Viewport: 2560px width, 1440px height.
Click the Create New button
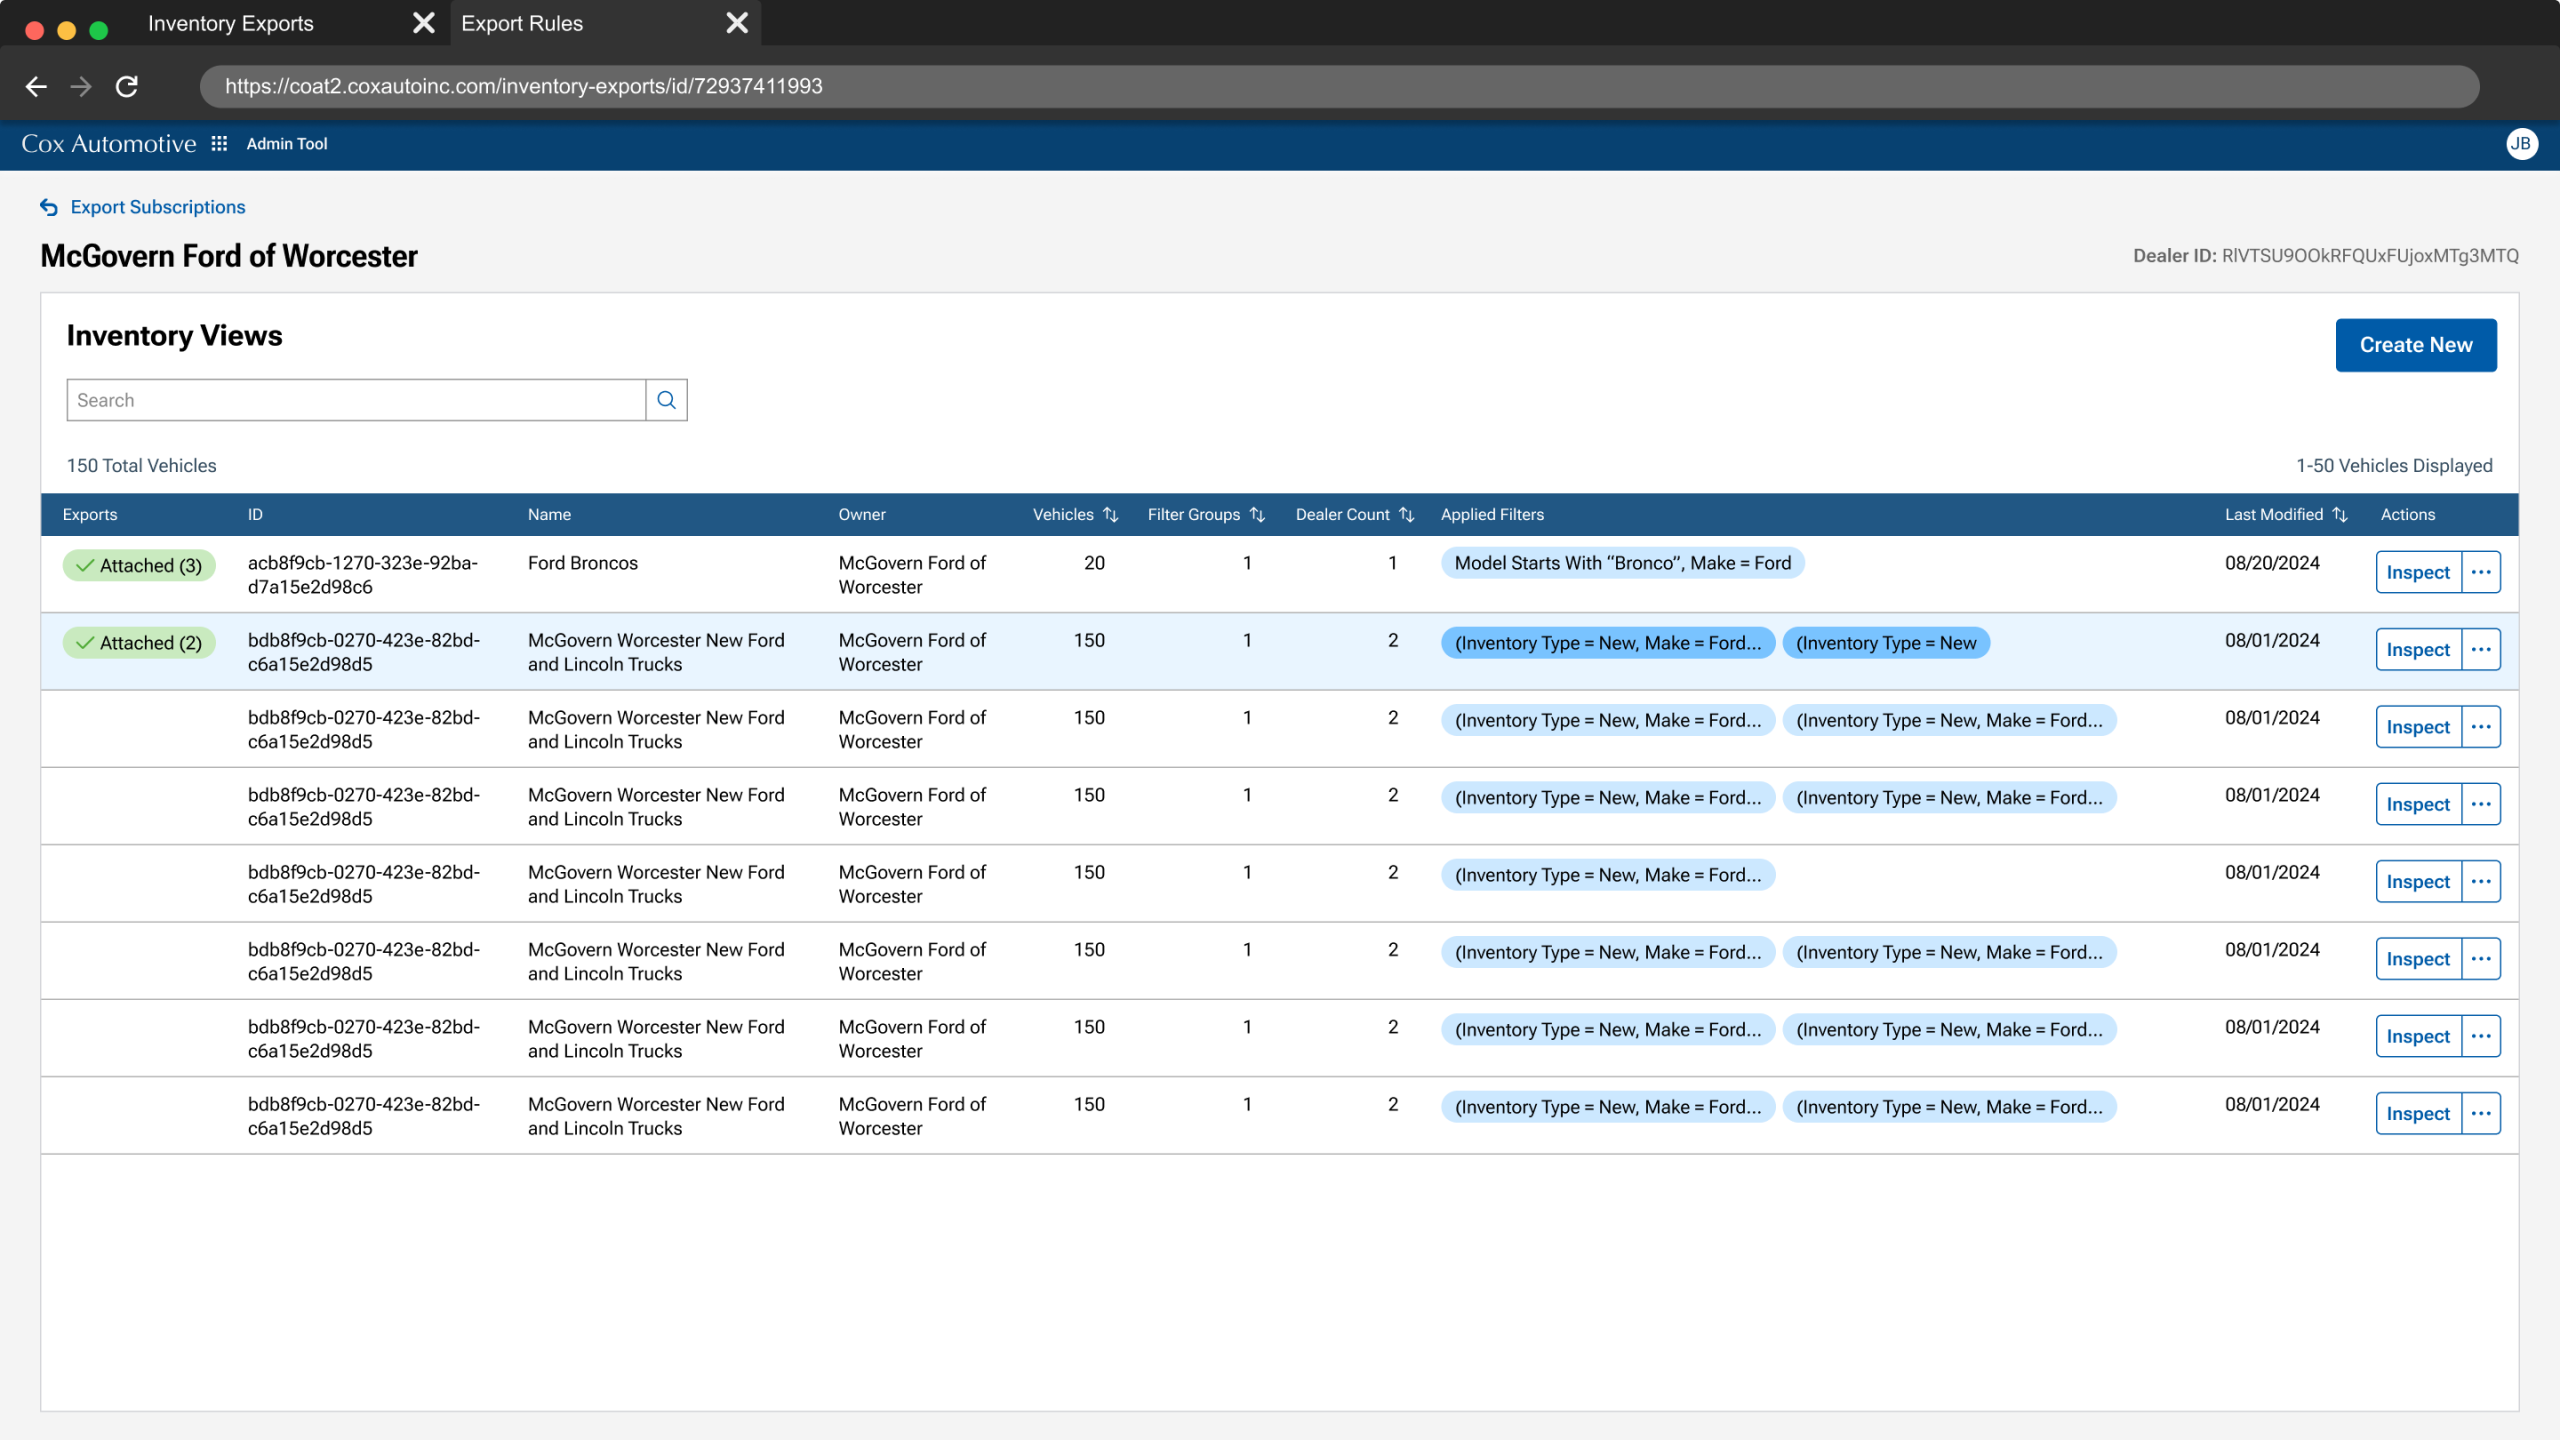(x=2416, y=345)
